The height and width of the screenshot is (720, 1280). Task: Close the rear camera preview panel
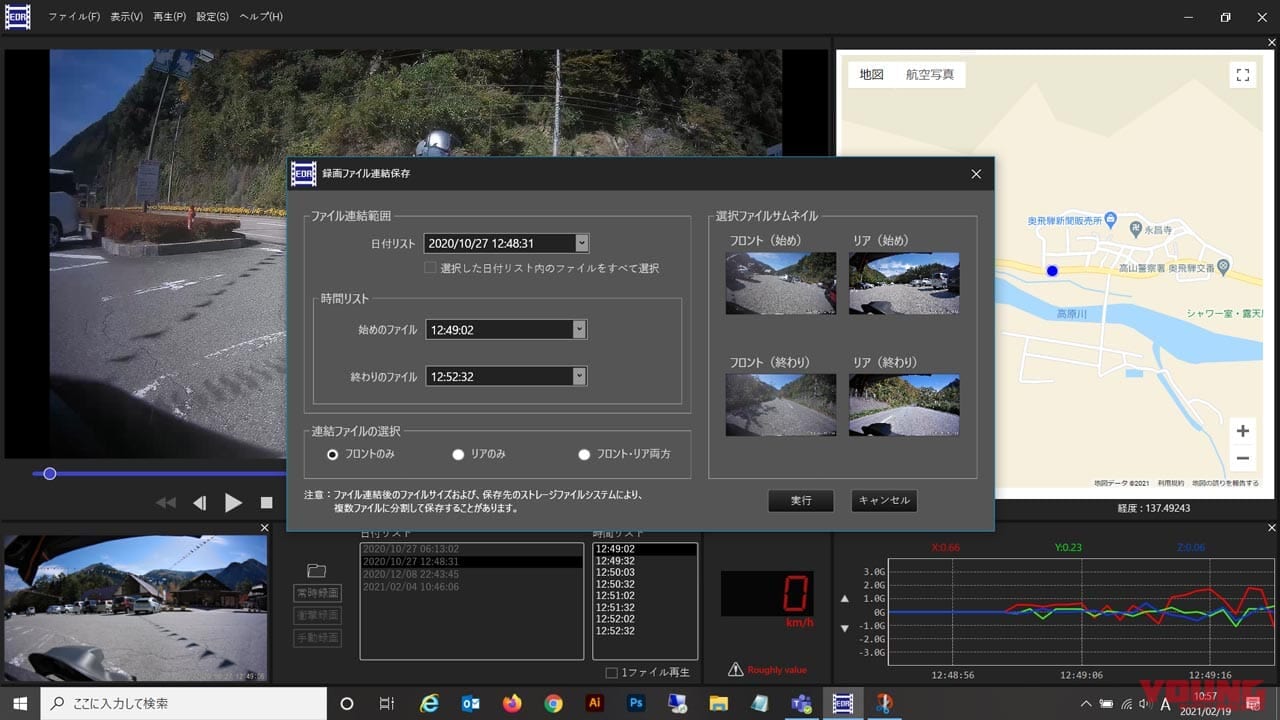point(265,528)
